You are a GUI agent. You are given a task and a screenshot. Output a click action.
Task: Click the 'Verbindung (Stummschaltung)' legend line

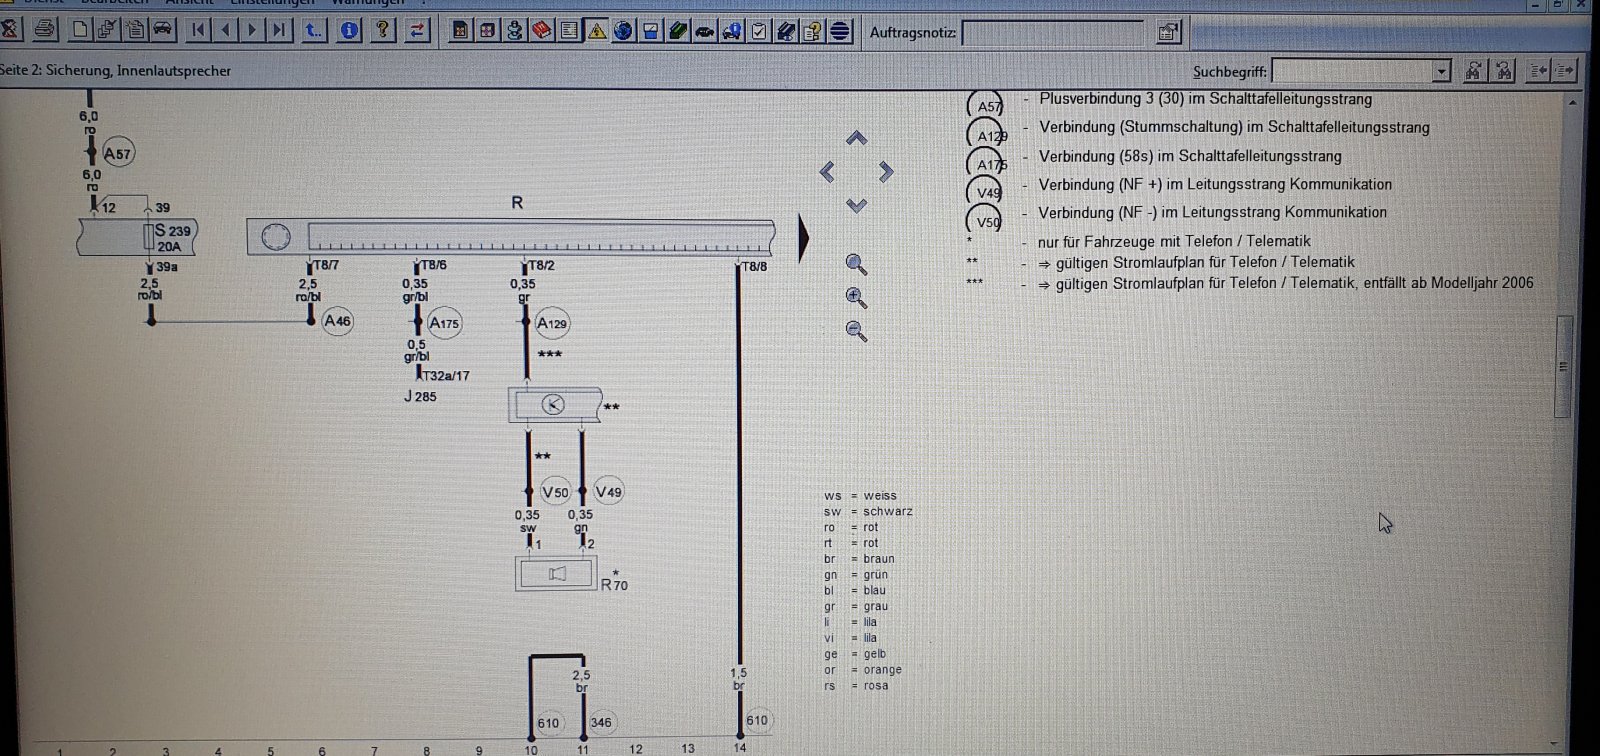(1234, 127)
